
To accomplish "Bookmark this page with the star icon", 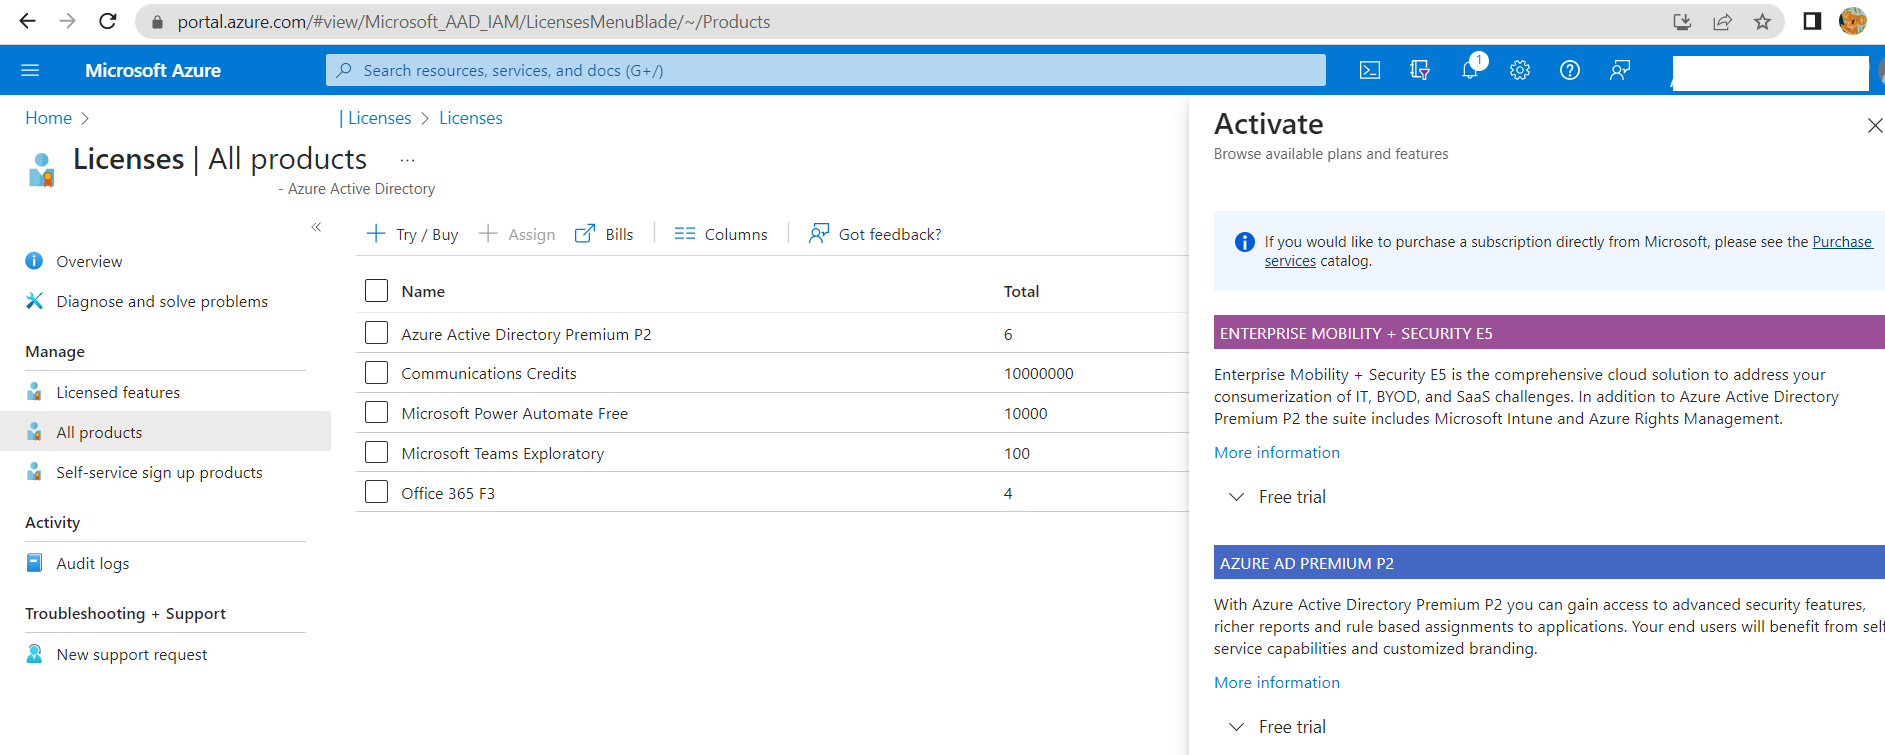I will (1762, 22).
